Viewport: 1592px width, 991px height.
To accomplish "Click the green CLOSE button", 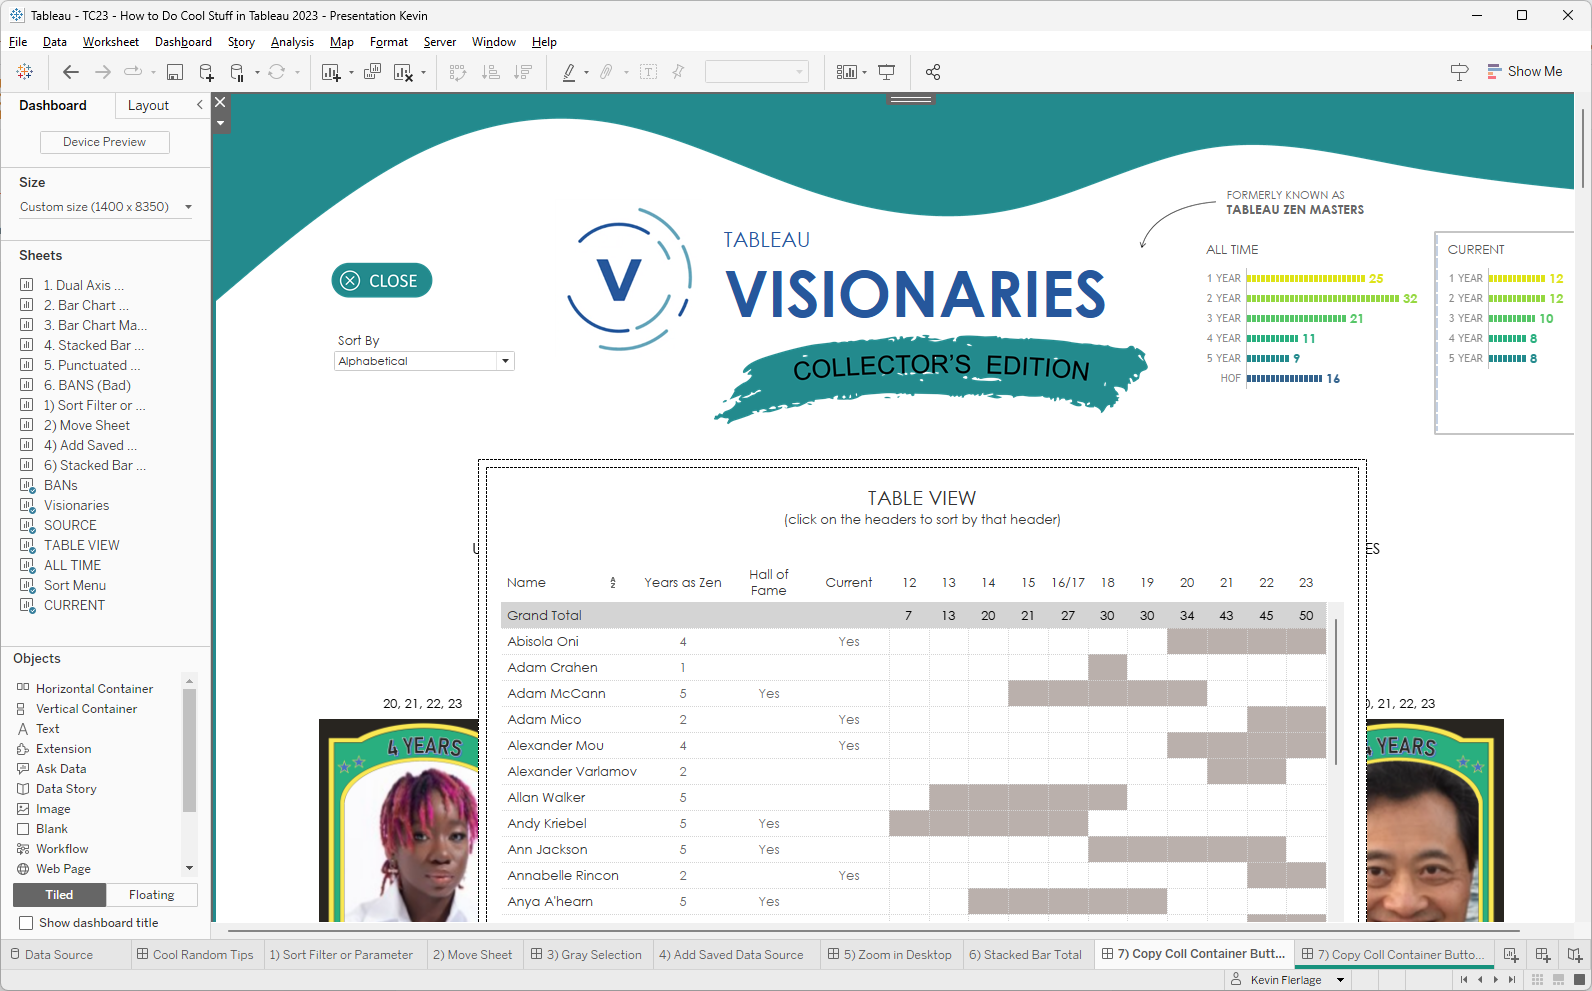I will 382,281.
